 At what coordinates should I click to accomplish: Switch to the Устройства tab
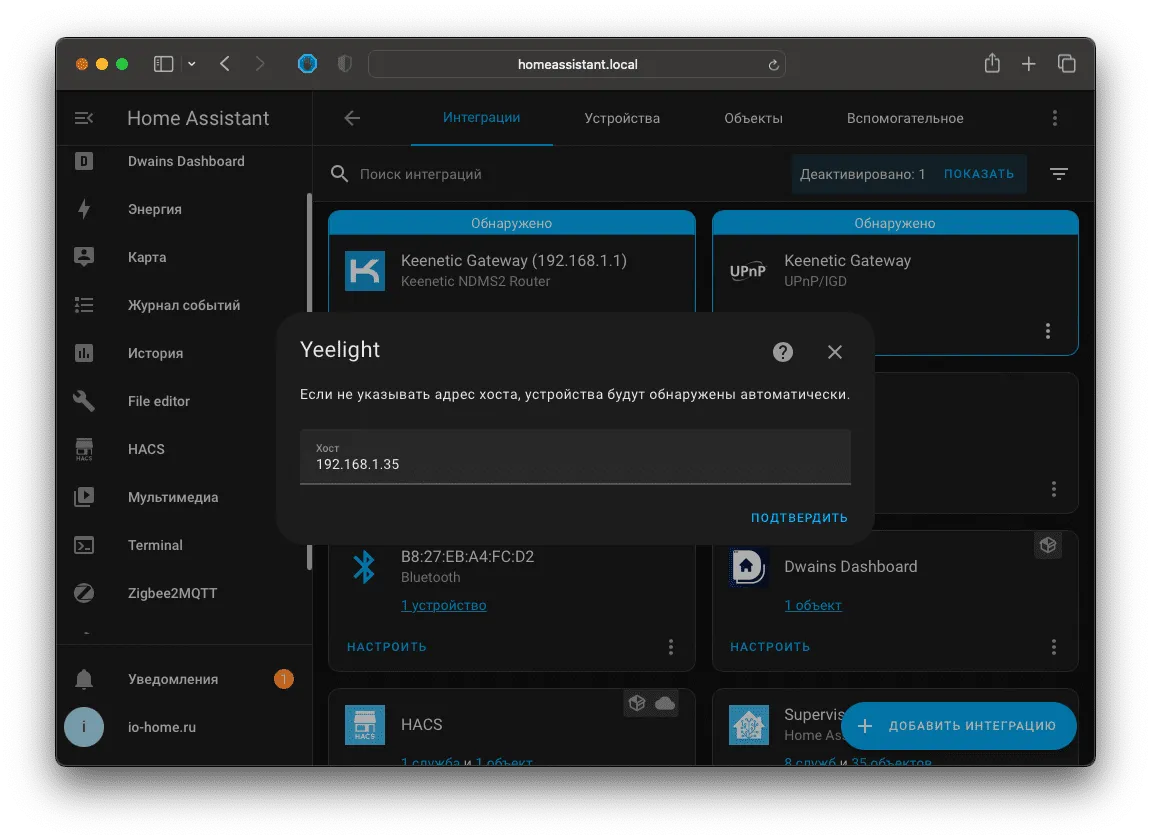[x=622, y=118]
